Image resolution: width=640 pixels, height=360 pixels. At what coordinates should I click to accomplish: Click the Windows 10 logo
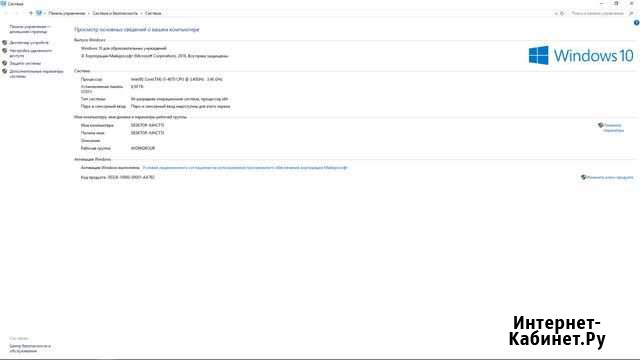point(581,56)
